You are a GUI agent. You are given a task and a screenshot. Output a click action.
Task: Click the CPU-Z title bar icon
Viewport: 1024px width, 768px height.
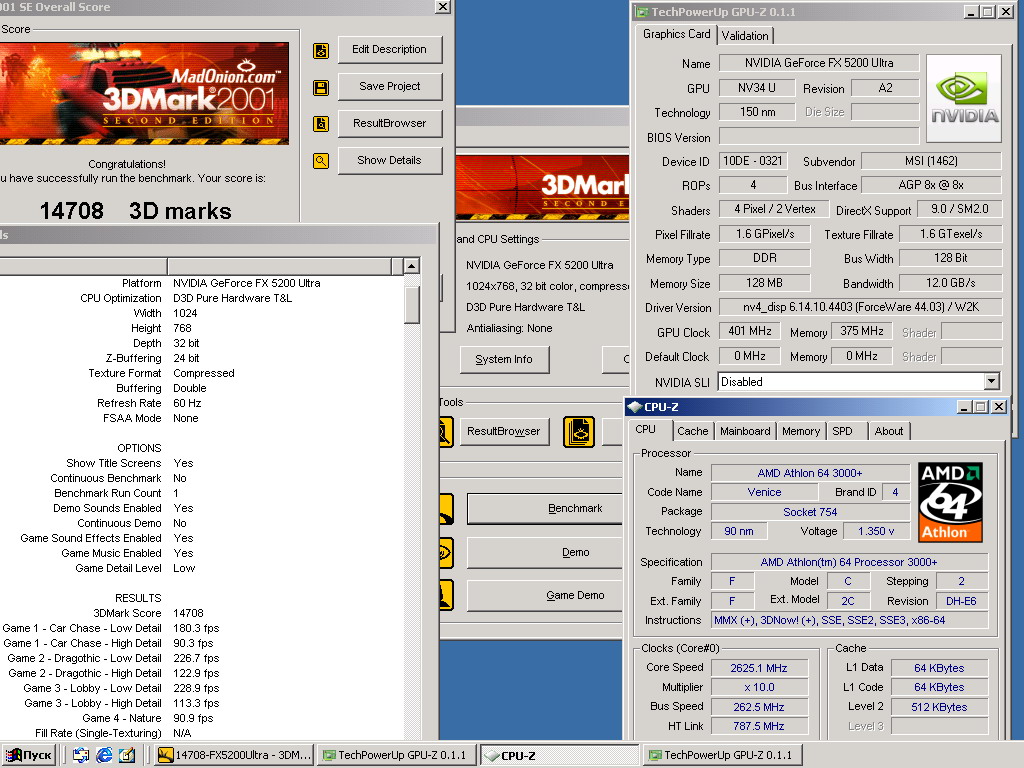[x=634, y=407]
